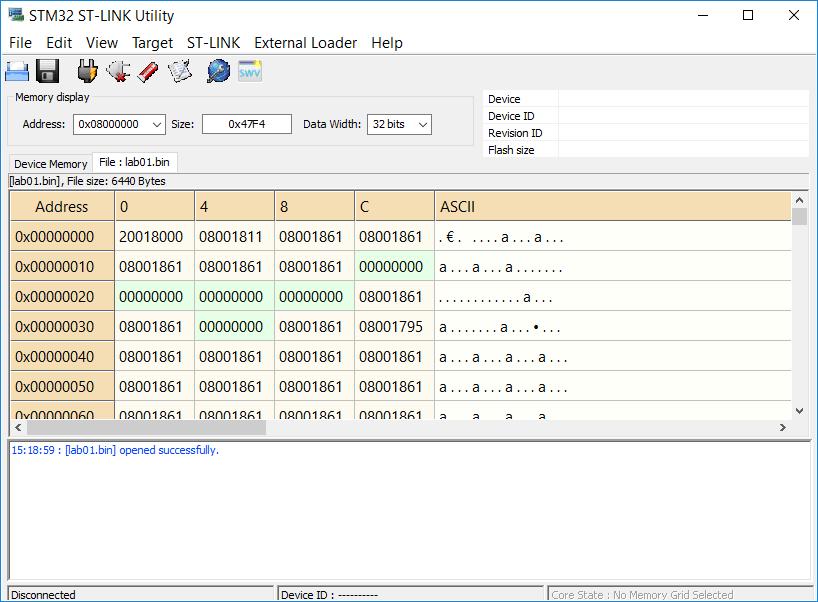This screenshot has width=818, height=602.
Task: Click address row 0x00000050
Action: pyautogui.click(x=62, y=387)
